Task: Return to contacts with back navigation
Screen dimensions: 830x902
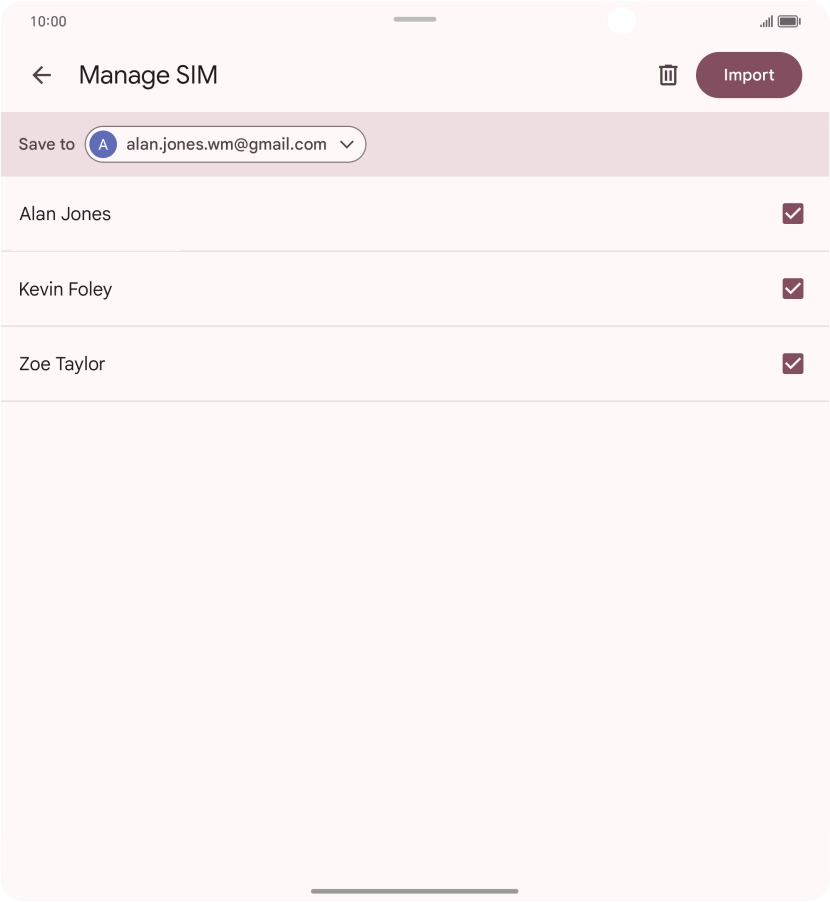Action: pyautogui.click(x=41, y=75)
